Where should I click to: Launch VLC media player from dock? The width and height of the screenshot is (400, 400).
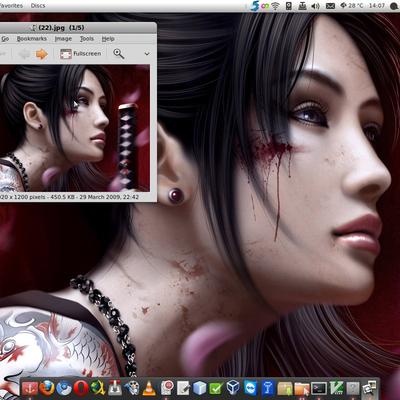(149, 388)
